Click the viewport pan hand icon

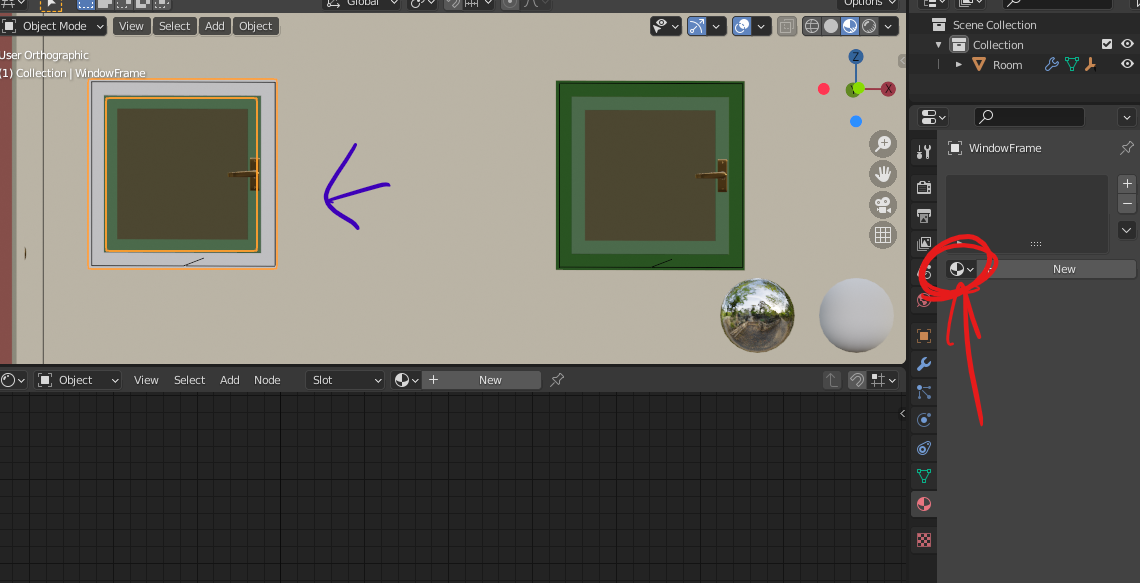(883, 174)
